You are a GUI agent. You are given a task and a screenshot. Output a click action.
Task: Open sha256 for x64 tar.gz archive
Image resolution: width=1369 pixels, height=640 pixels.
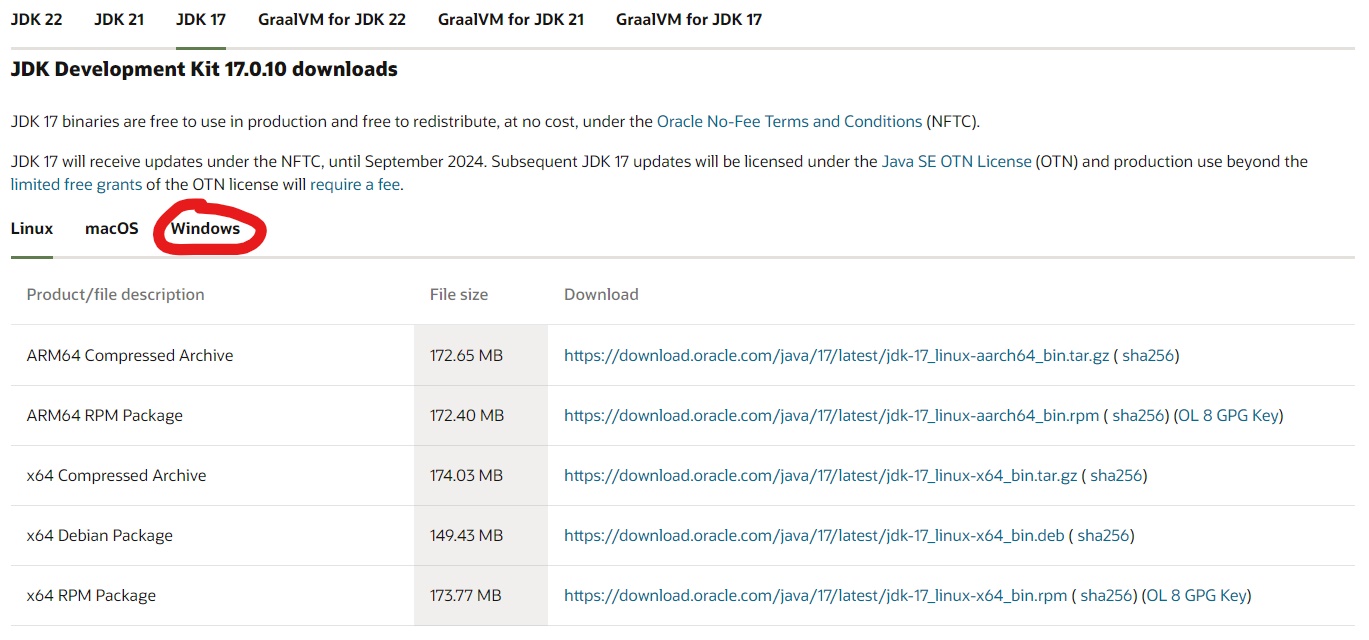pos(1116,475)
